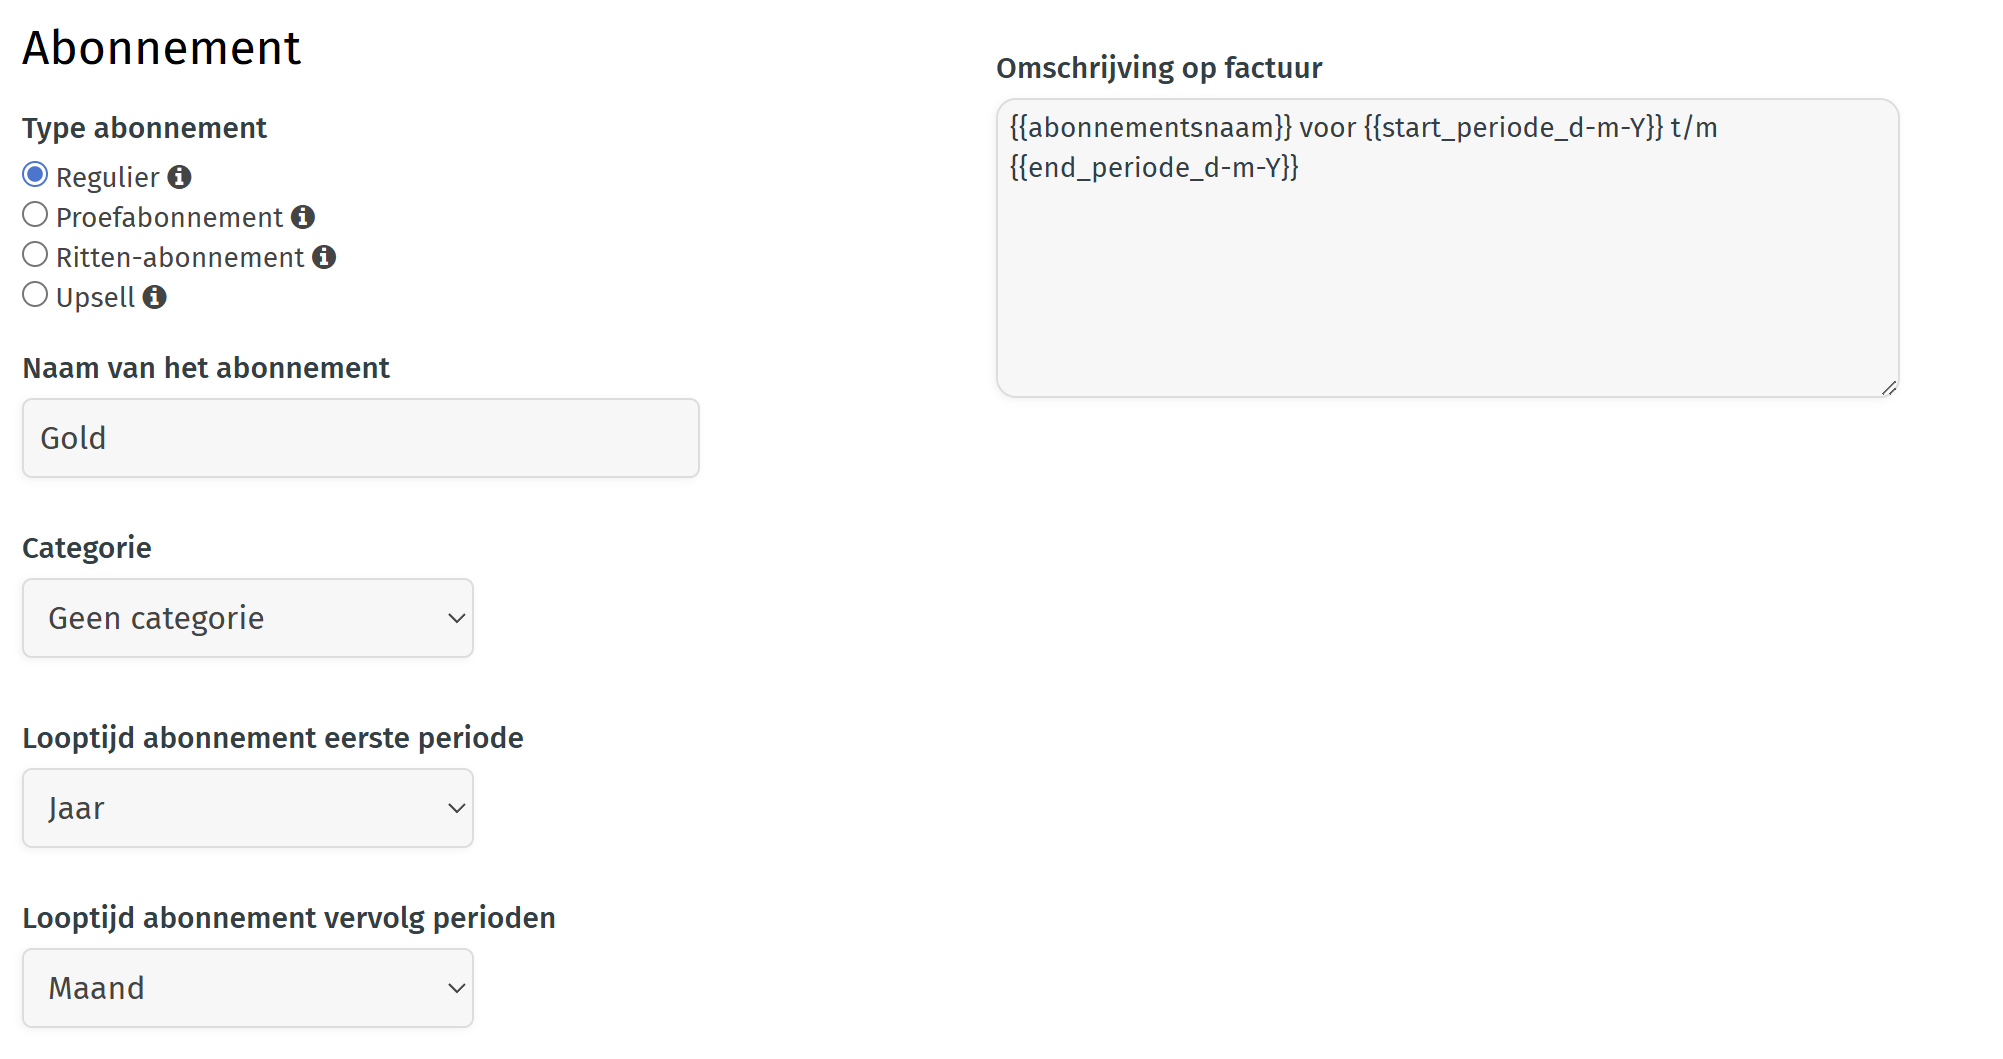Click info icon next to Regulier
The image size is (2003, 1059).
[x=180, y=177]
